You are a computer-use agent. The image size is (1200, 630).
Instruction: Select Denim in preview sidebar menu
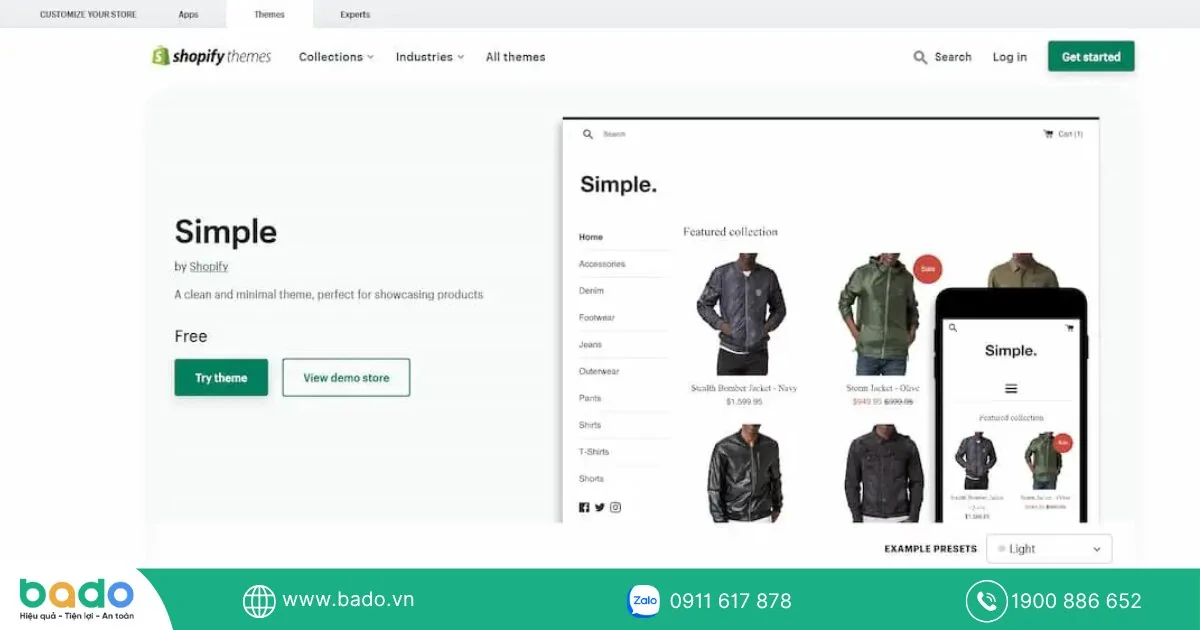click(591, 291)
